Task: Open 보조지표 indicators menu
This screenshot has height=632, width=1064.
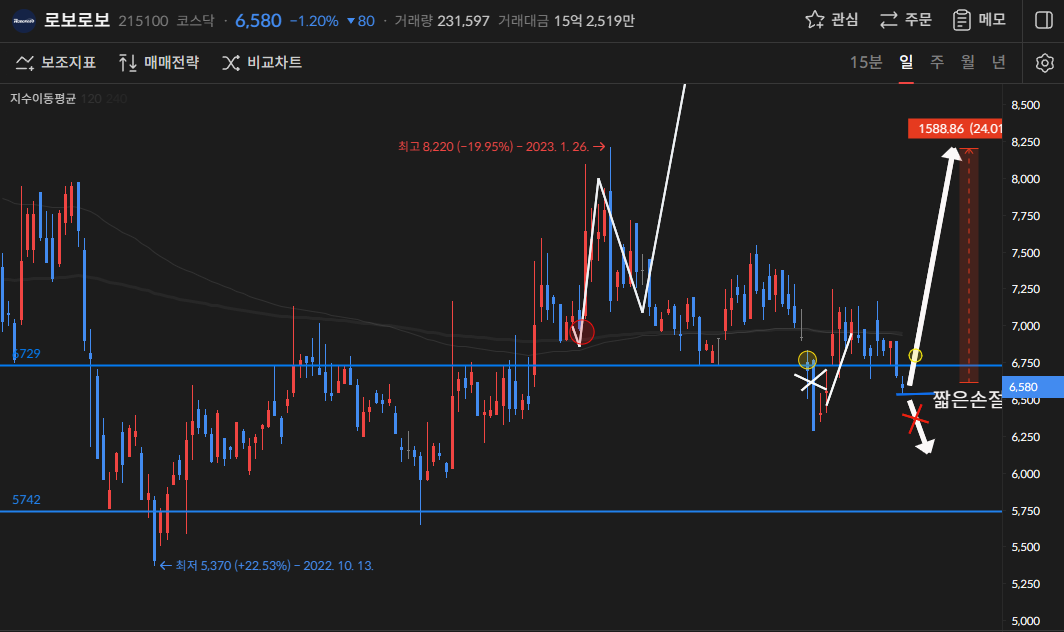Action: click(56, 63)
